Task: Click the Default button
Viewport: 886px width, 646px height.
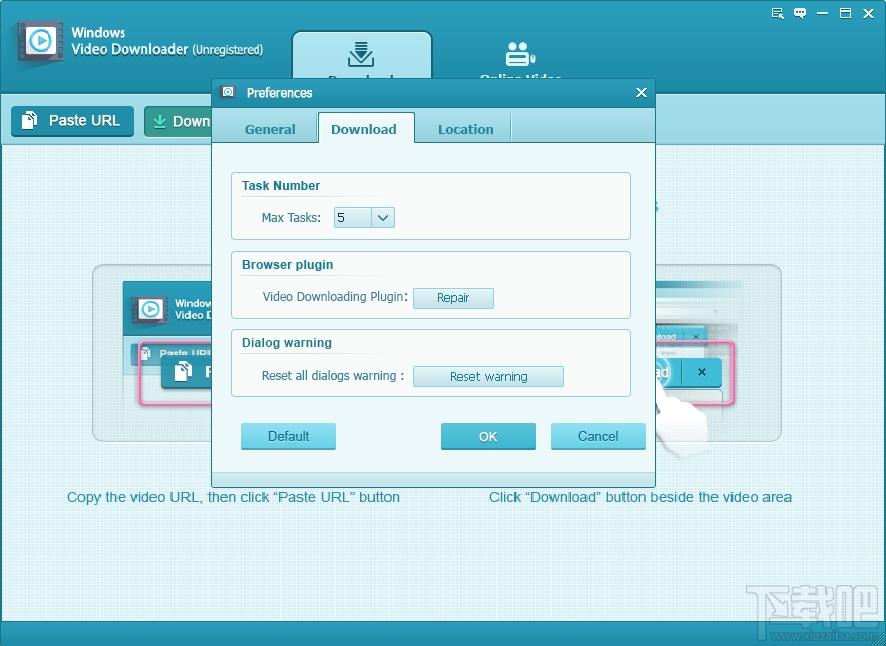Action: (x=288, y=436)
